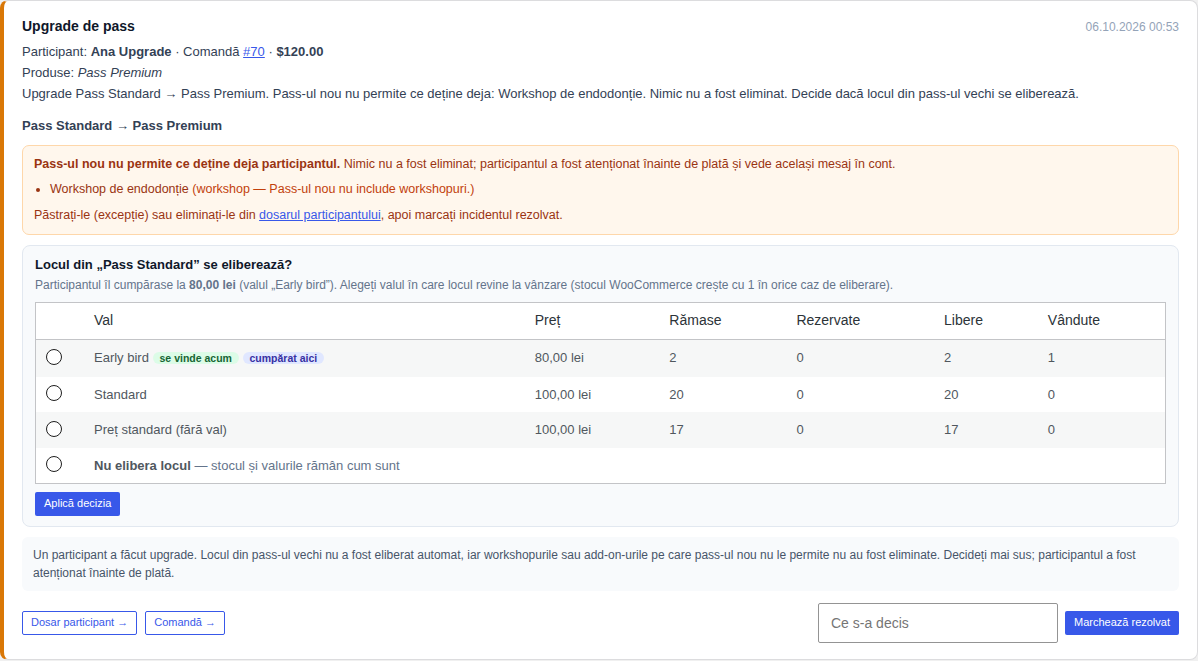Click the Libere column header
Image resolution: width=1198 pixels, height=661 pixels.
pyautogui.click(x=963, y=320)
